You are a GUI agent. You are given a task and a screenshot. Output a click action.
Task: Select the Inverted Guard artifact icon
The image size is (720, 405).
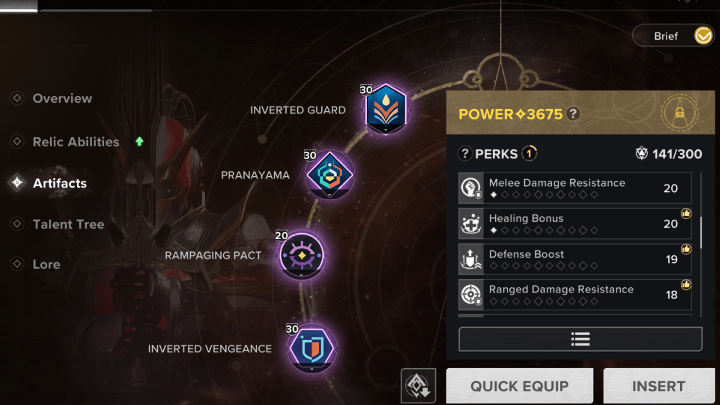click(x=386, y=110)
